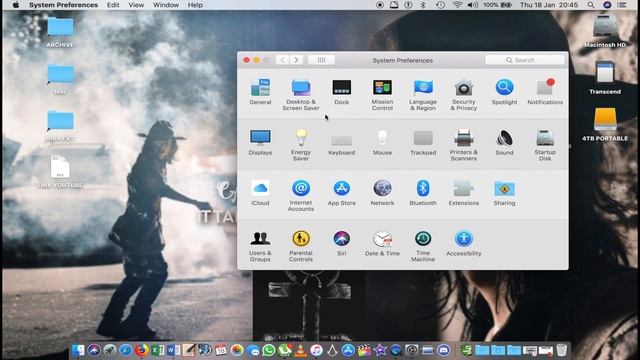Open General preferences pane
The width and height of the screenshot is (640, 360).
tap(260, 92)
